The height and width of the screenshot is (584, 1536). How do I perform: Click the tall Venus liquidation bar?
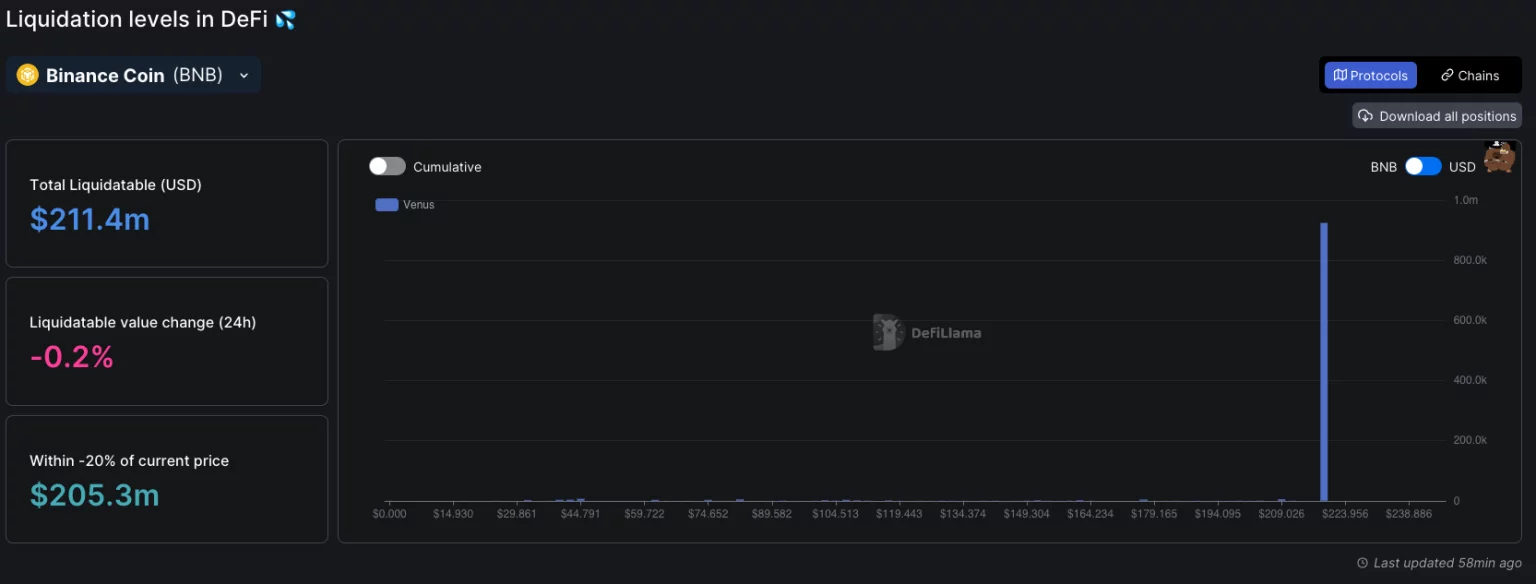1324,360
